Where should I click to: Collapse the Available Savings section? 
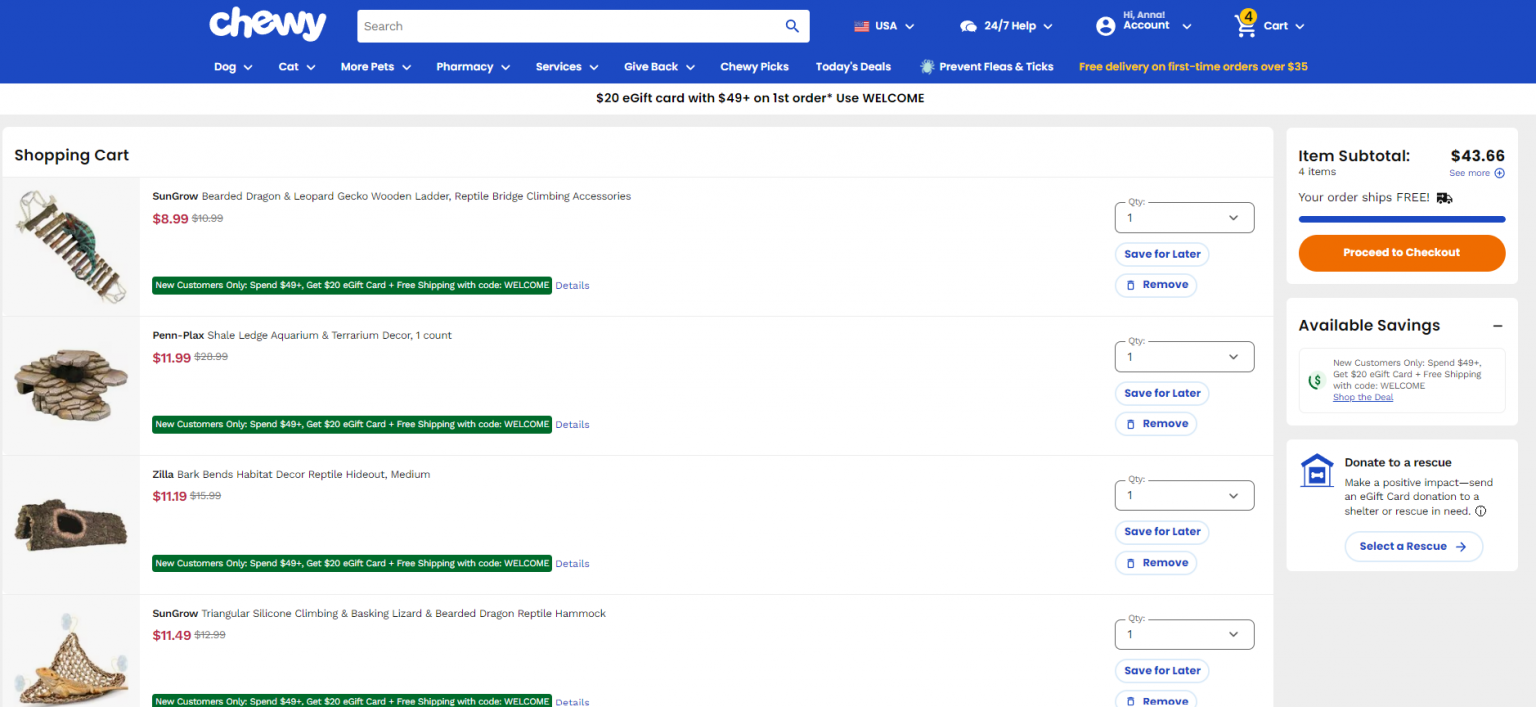coord(1497,326)
